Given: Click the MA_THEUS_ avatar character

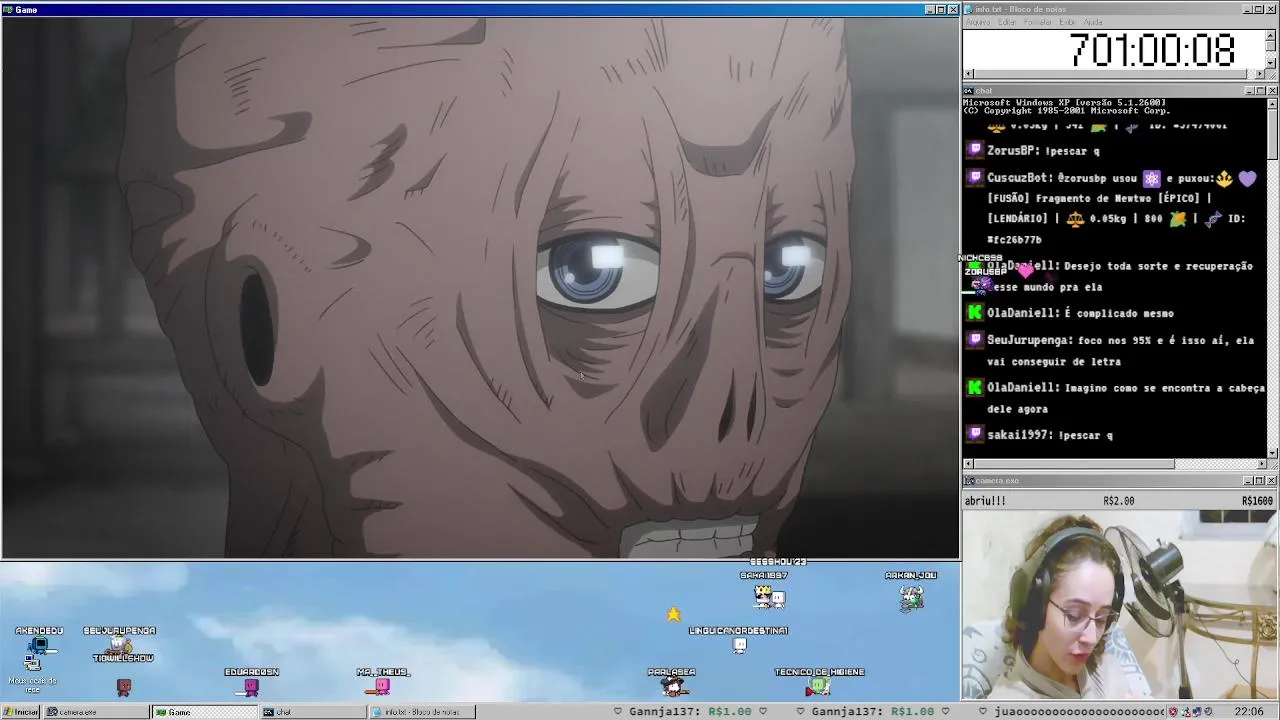Looking at the screenshot, I should tap(382, 686).
